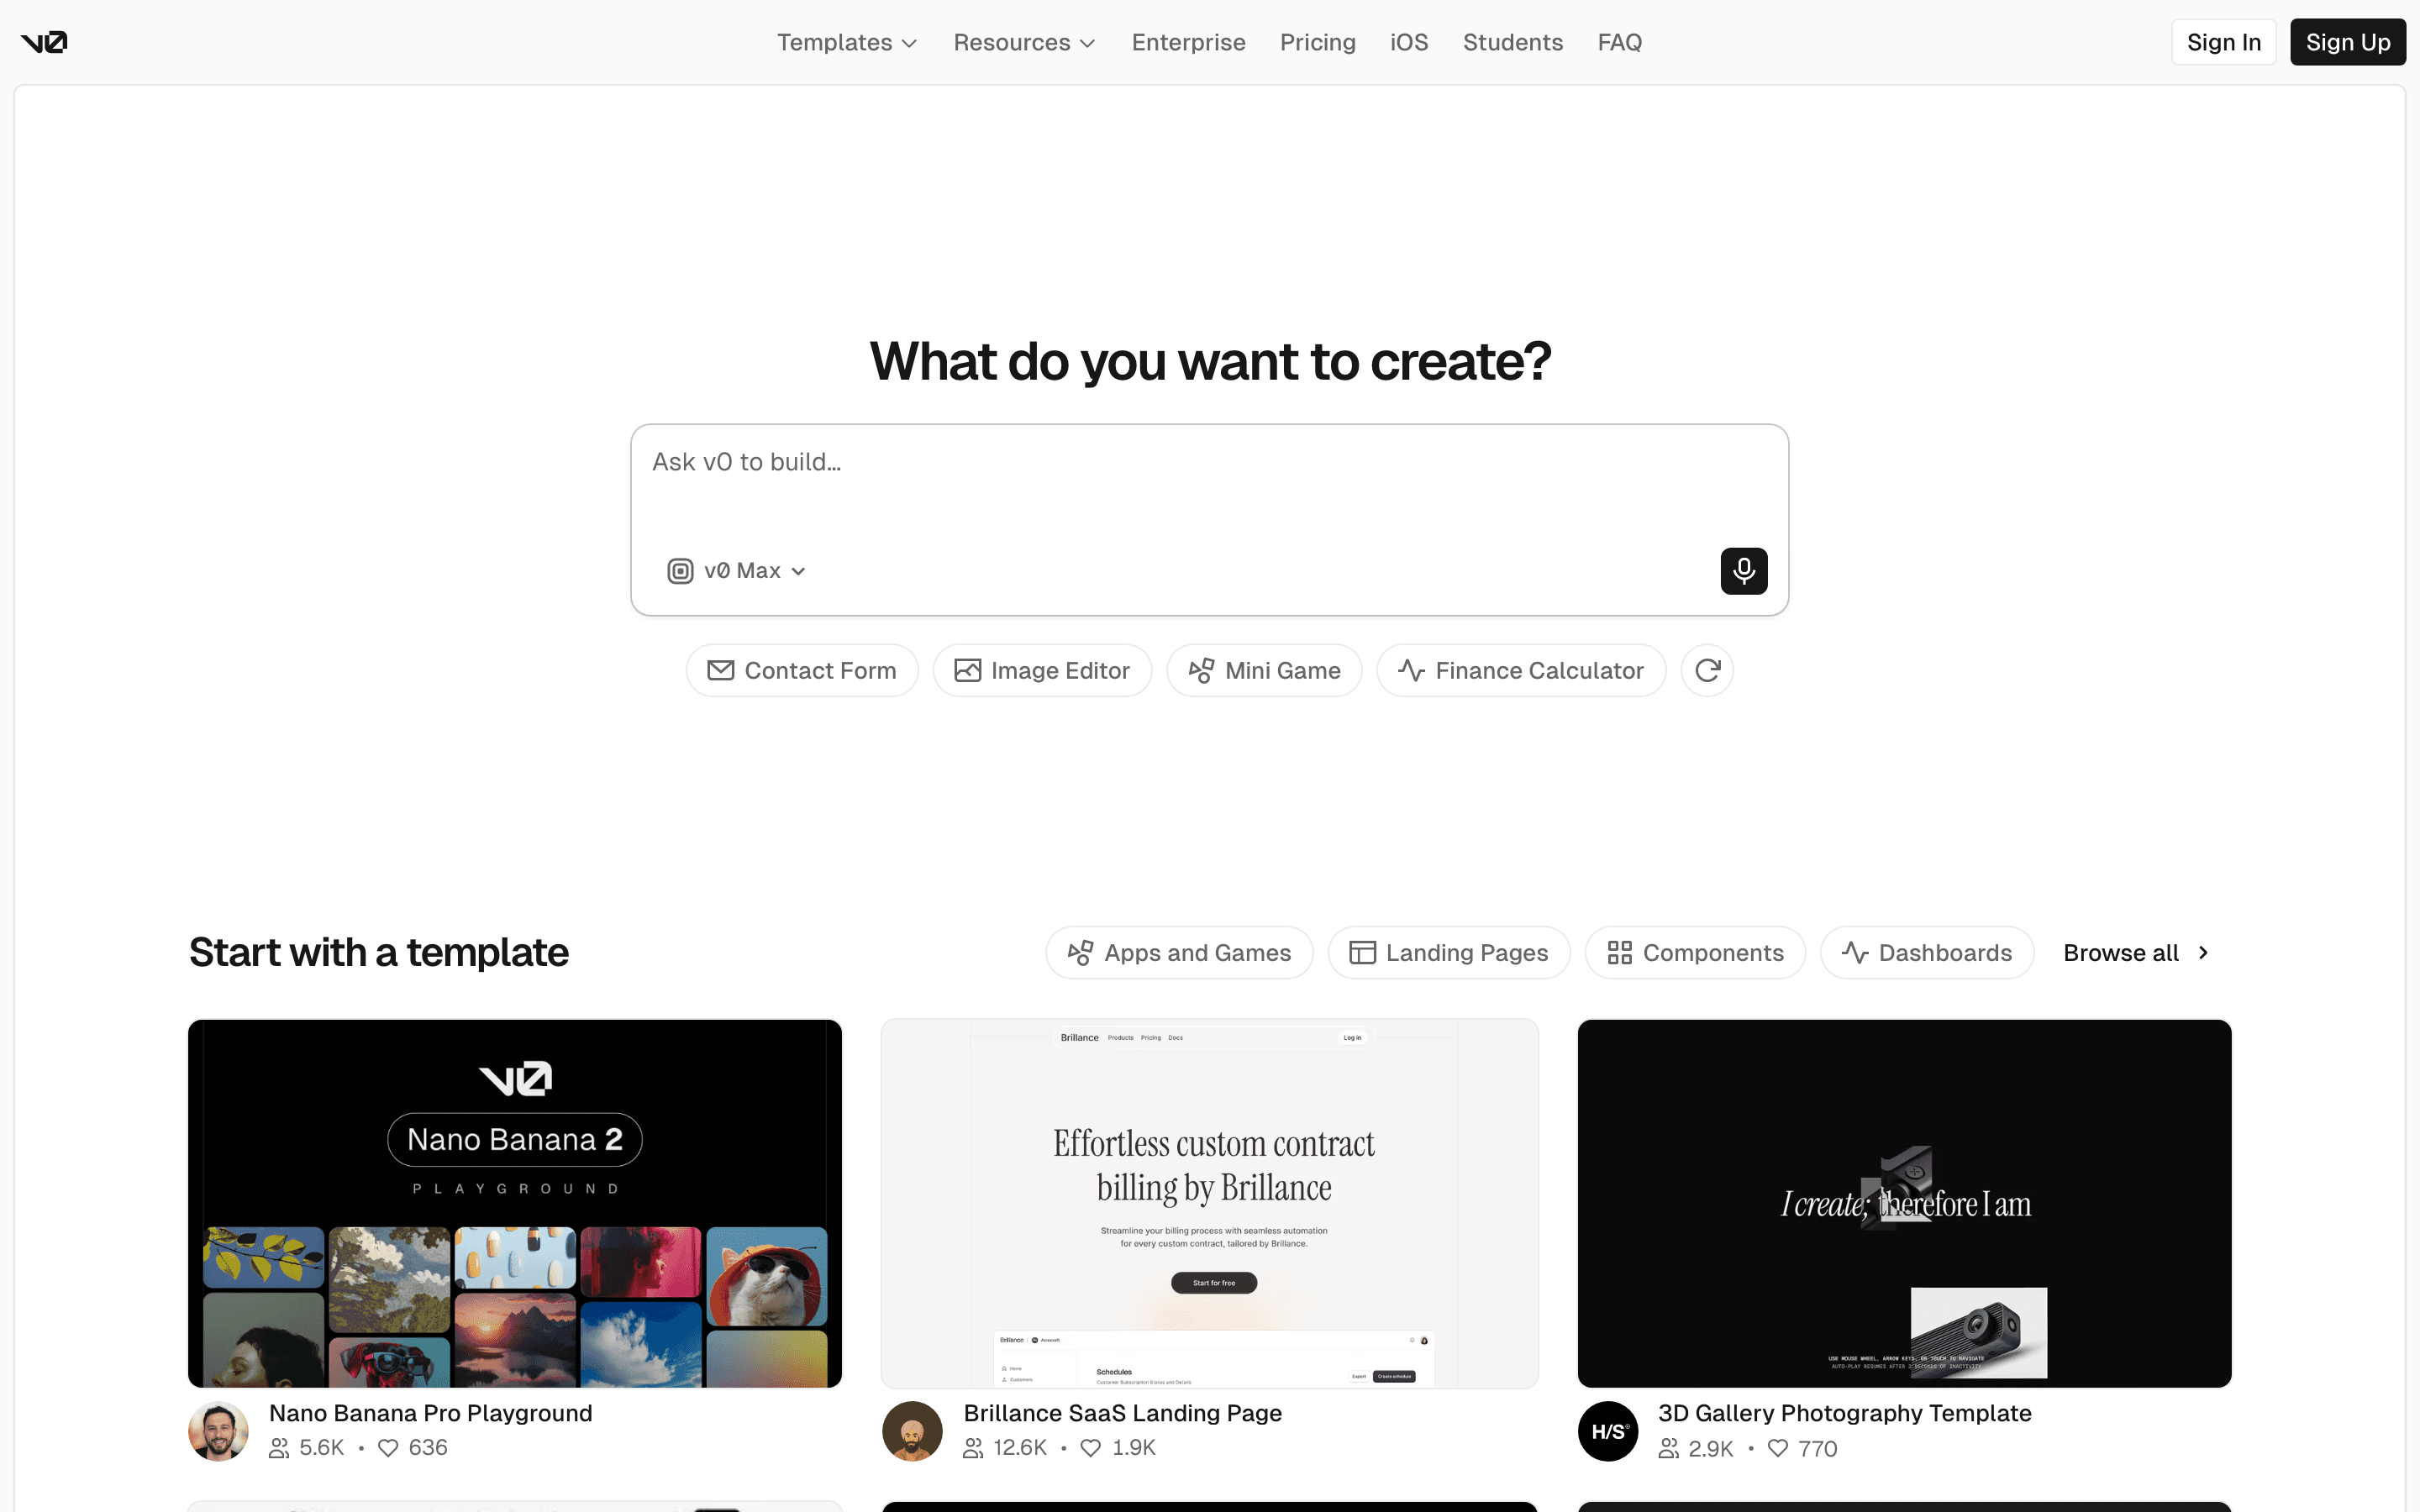Expand the Templates dropdown menu
The height and width of the screenshot is (1512, 2420).
tap(846, 42)
